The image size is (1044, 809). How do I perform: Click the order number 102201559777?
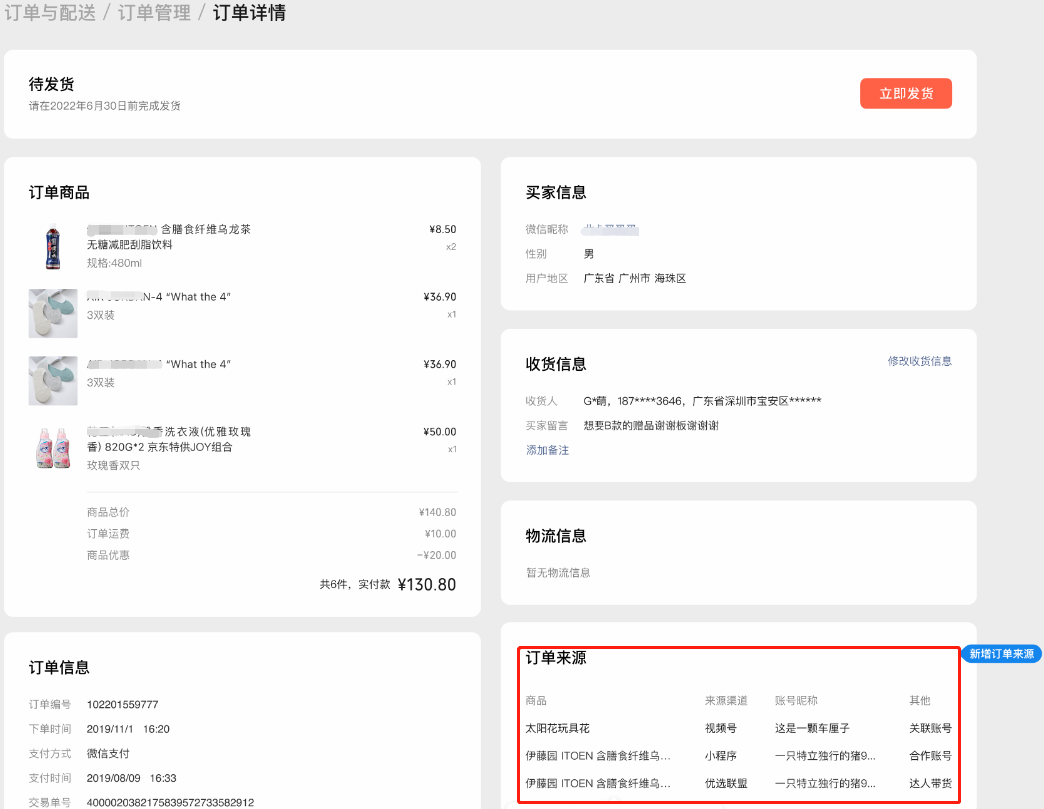(122, 705)
